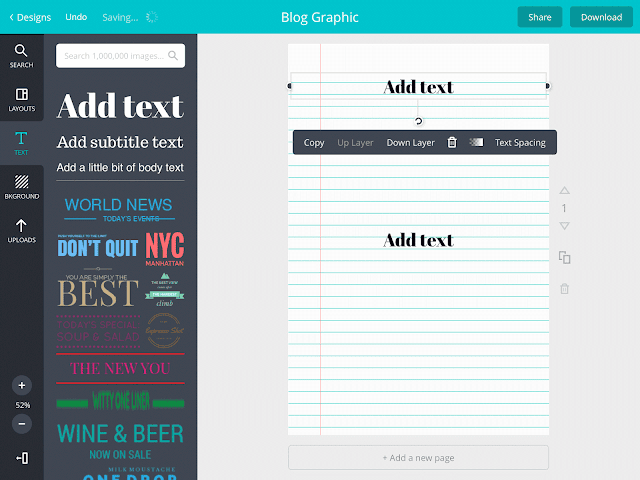Open the Uploads sidebar tab

pyautogui.click(x=21, y=231)
